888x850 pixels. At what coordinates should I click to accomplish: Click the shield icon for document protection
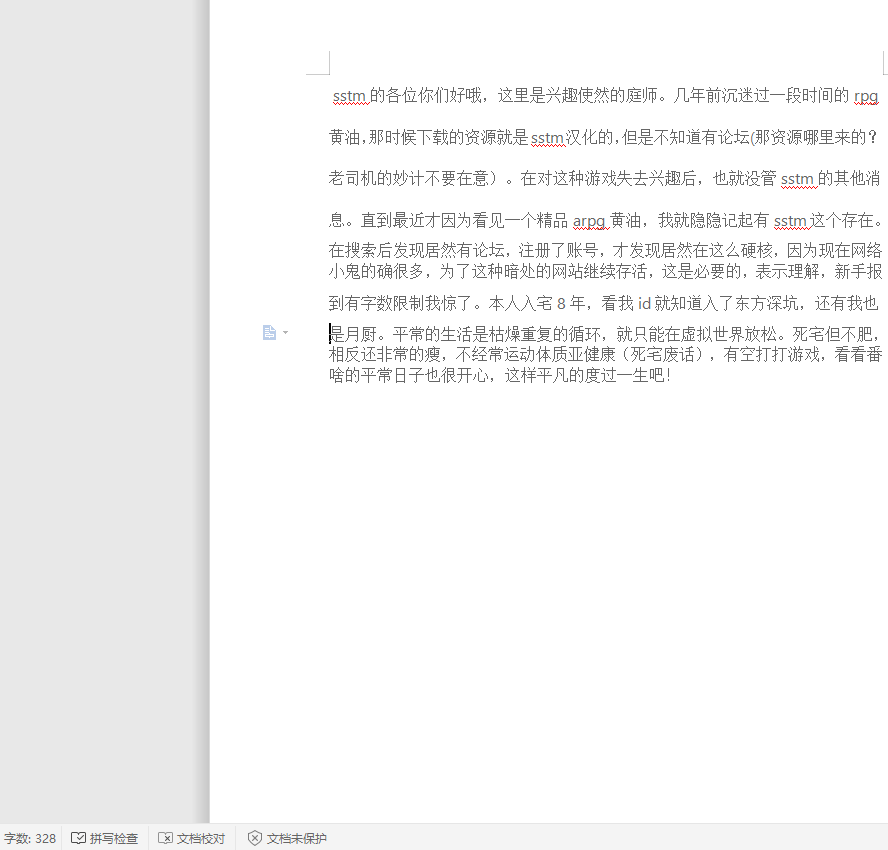(x=255, y=838)
